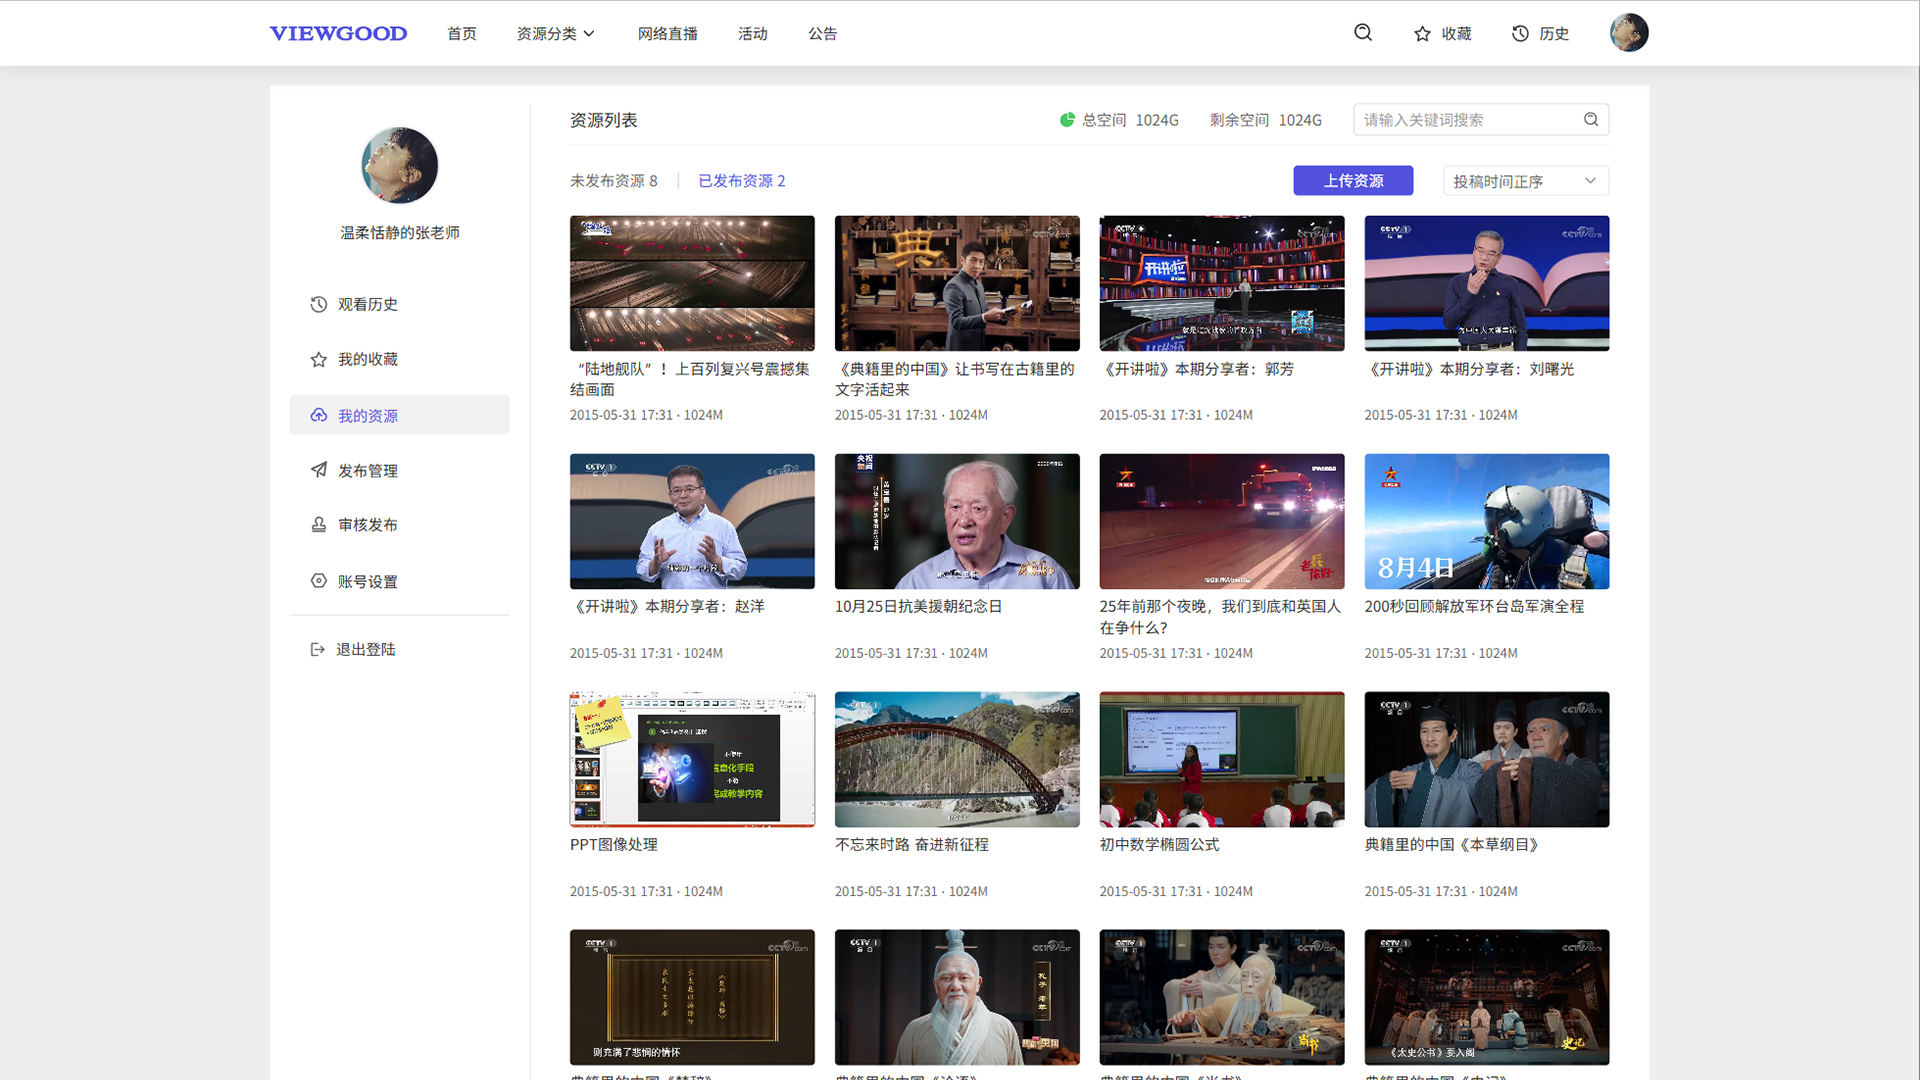
Task: Click the VIEWGOOD logo
Action: click(338, 33)
